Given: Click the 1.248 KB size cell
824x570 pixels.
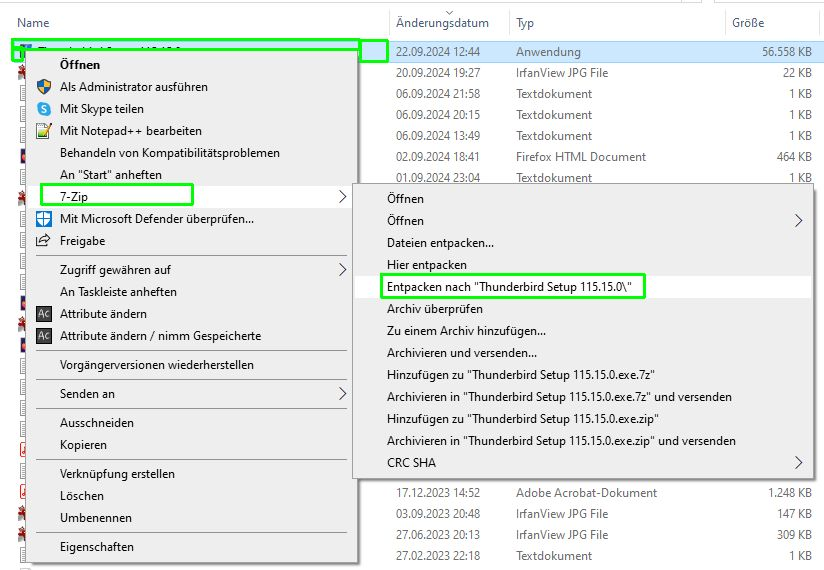Looking at the screenshot, I should pyautogui.click(x=790, y=493).
